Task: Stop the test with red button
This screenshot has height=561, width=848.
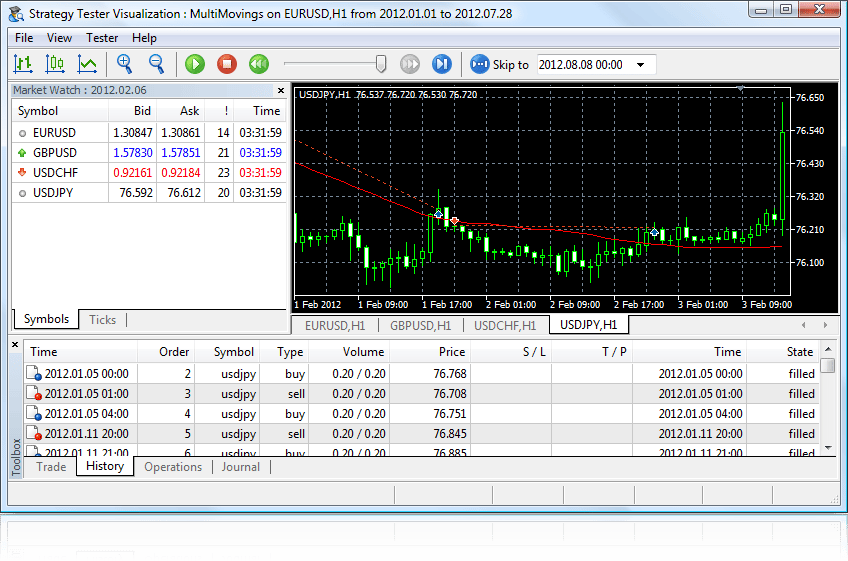Action: [227, 64]
